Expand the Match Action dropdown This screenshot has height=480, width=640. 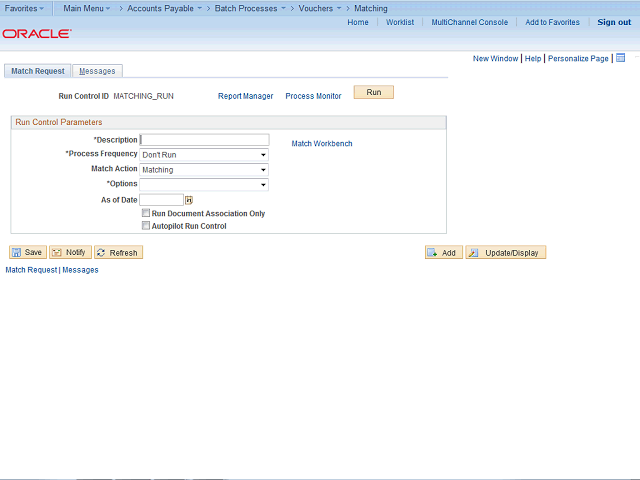pyautogui.click(x=204, y=170)
